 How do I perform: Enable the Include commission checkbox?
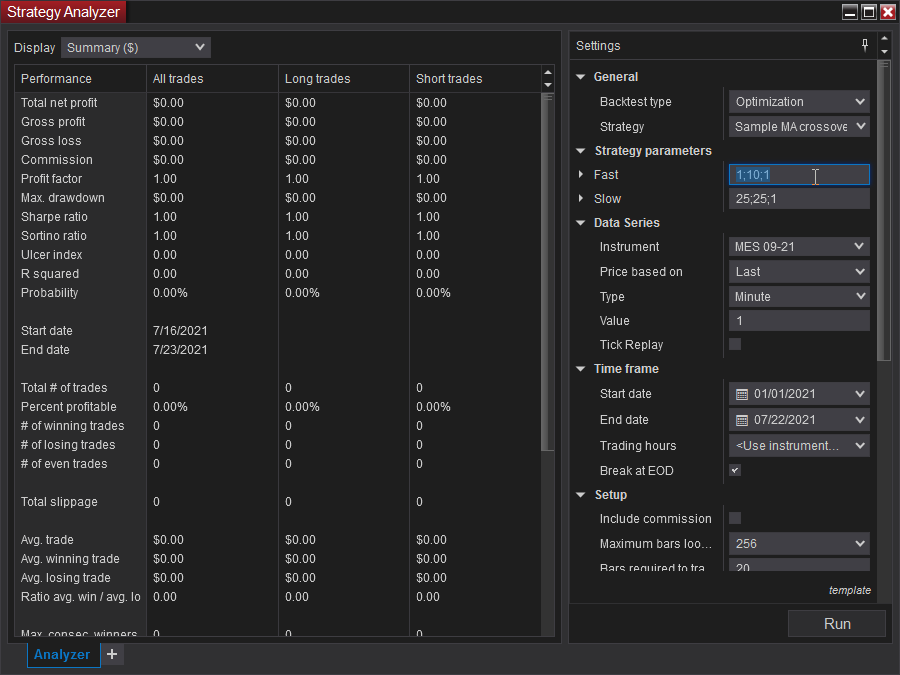coord(735,518)
